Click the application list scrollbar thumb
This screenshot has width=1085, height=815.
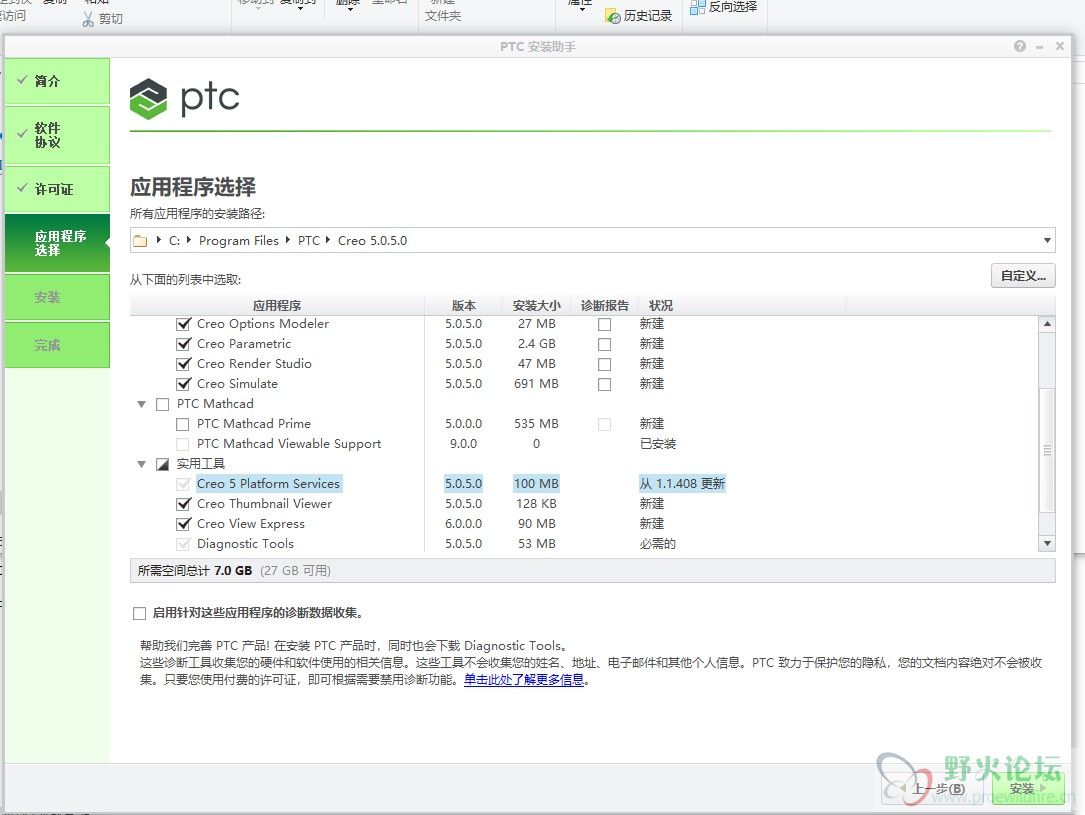coord(1048,450)
